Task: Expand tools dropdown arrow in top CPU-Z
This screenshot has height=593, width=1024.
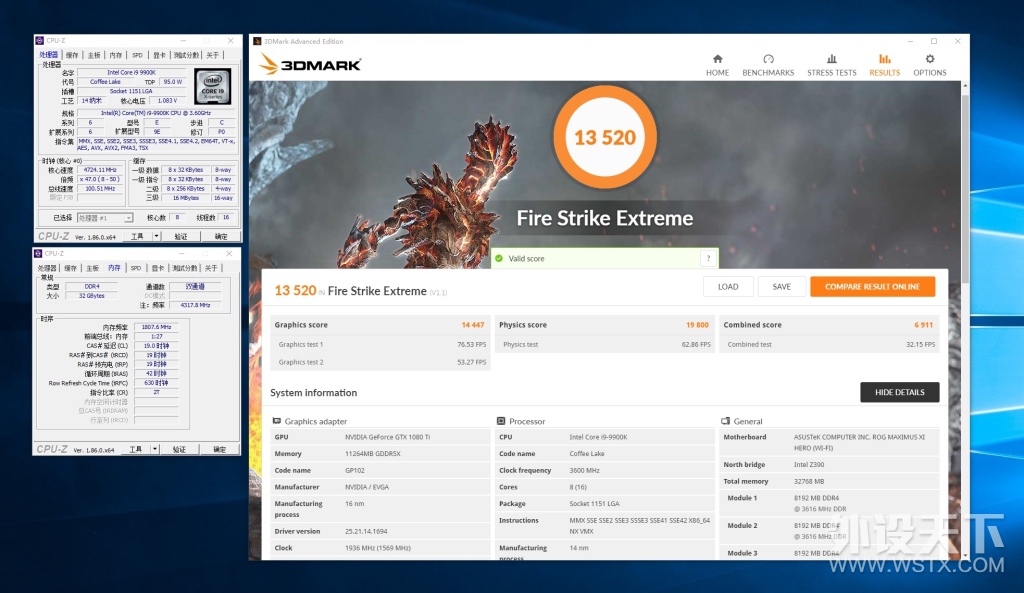Action: (156, 236)
